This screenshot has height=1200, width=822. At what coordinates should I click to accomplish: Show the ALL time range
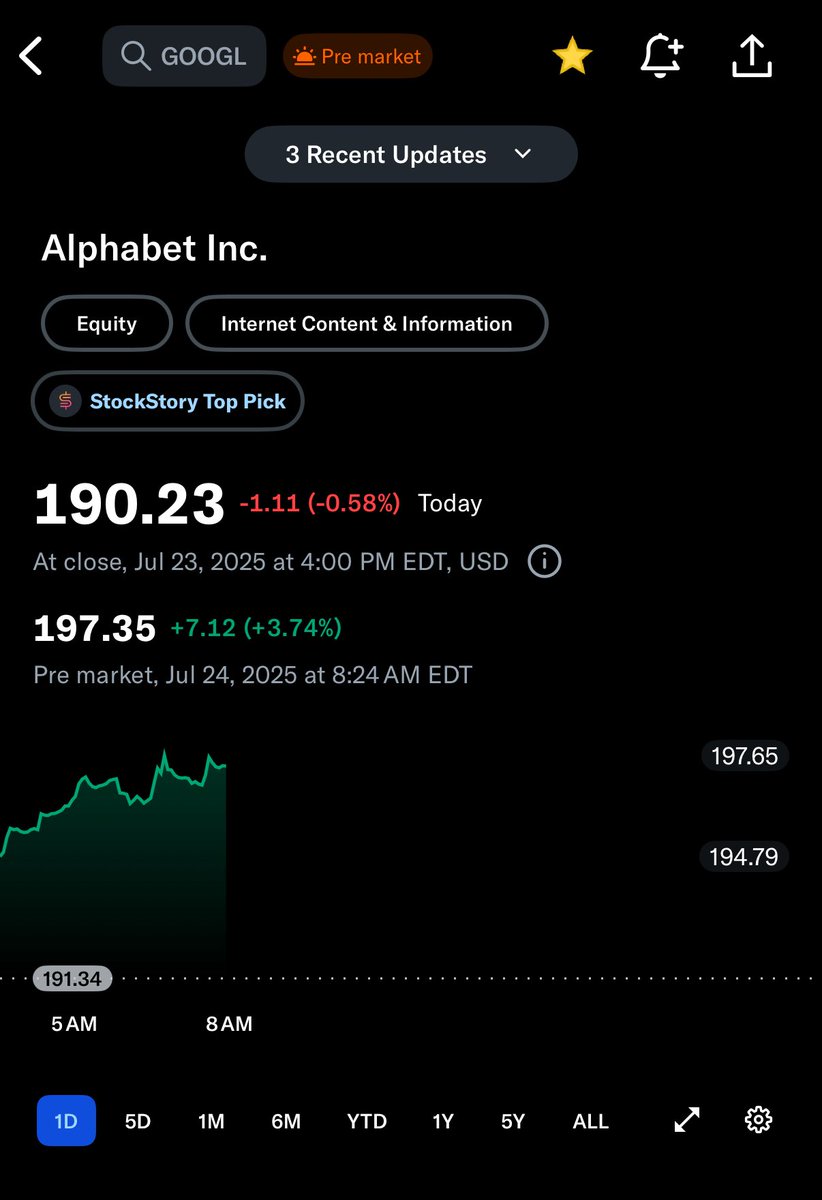pos(590,1121)
